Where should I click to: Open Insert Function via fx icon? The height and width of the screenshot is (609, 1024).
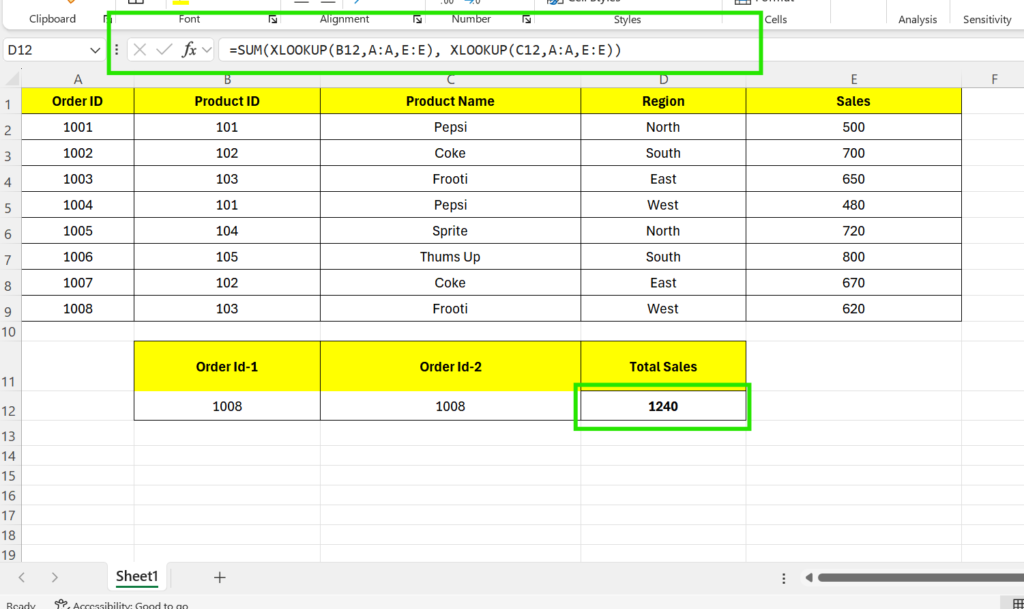[x=189, y=50]
